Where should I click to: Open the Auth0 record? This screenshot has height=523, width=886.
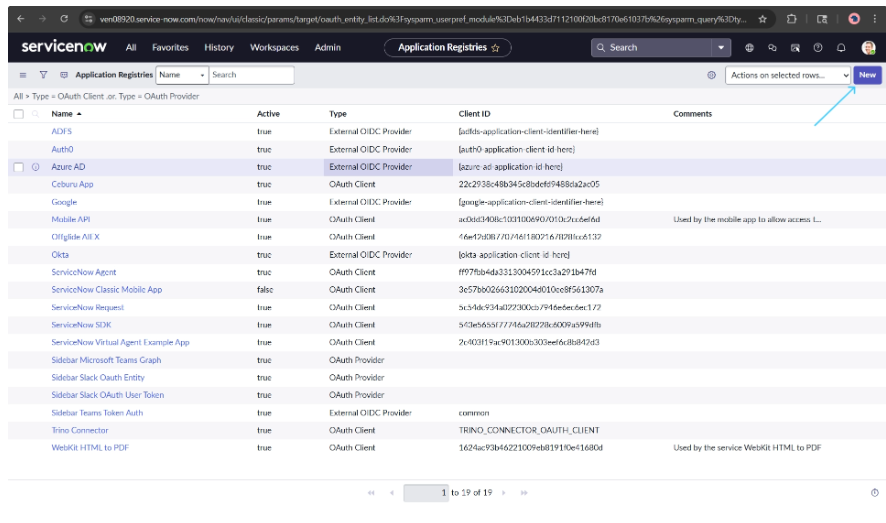(x=62, y=150)
